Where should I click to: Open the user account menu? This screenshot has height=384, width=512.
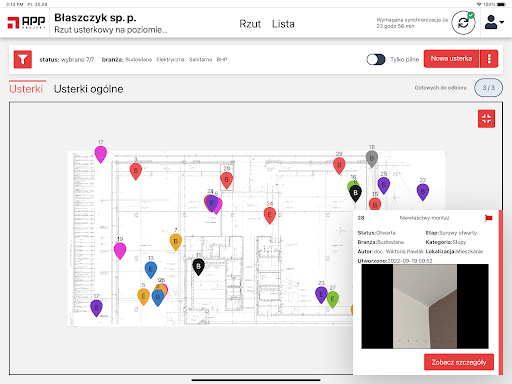pos(494,23)
